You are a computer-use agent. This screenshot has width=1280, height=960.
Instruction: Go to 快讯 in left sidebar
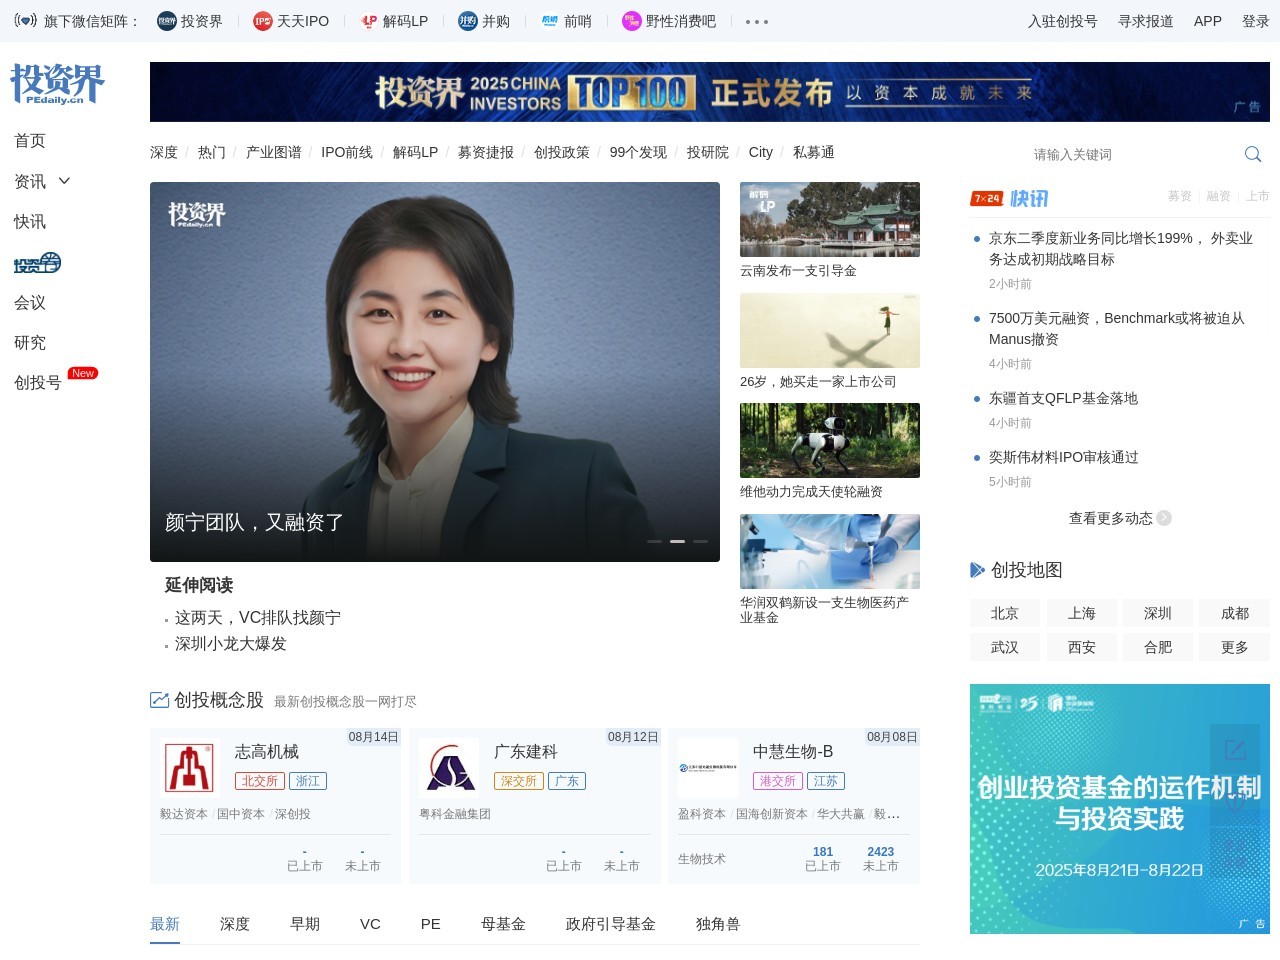coord(30,222)
